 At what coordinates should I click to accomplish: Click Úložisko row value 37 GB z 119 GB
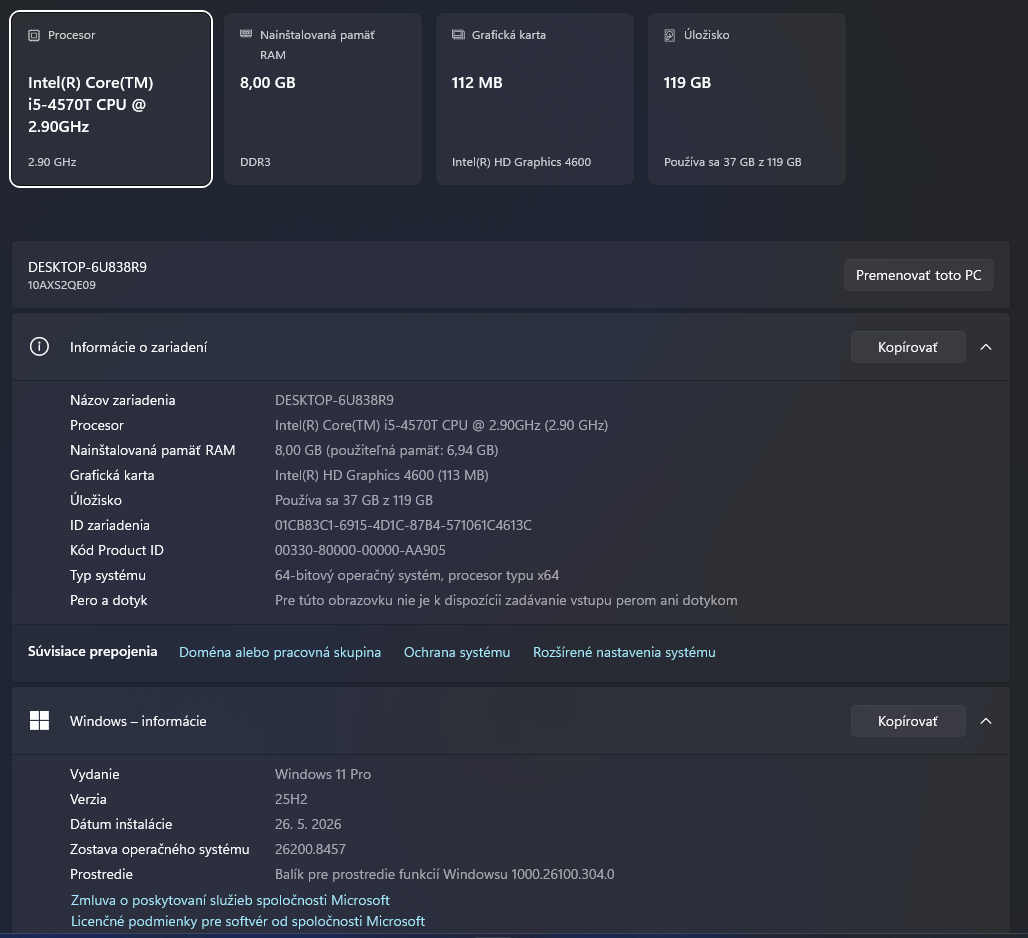click(x=354, y=500)
